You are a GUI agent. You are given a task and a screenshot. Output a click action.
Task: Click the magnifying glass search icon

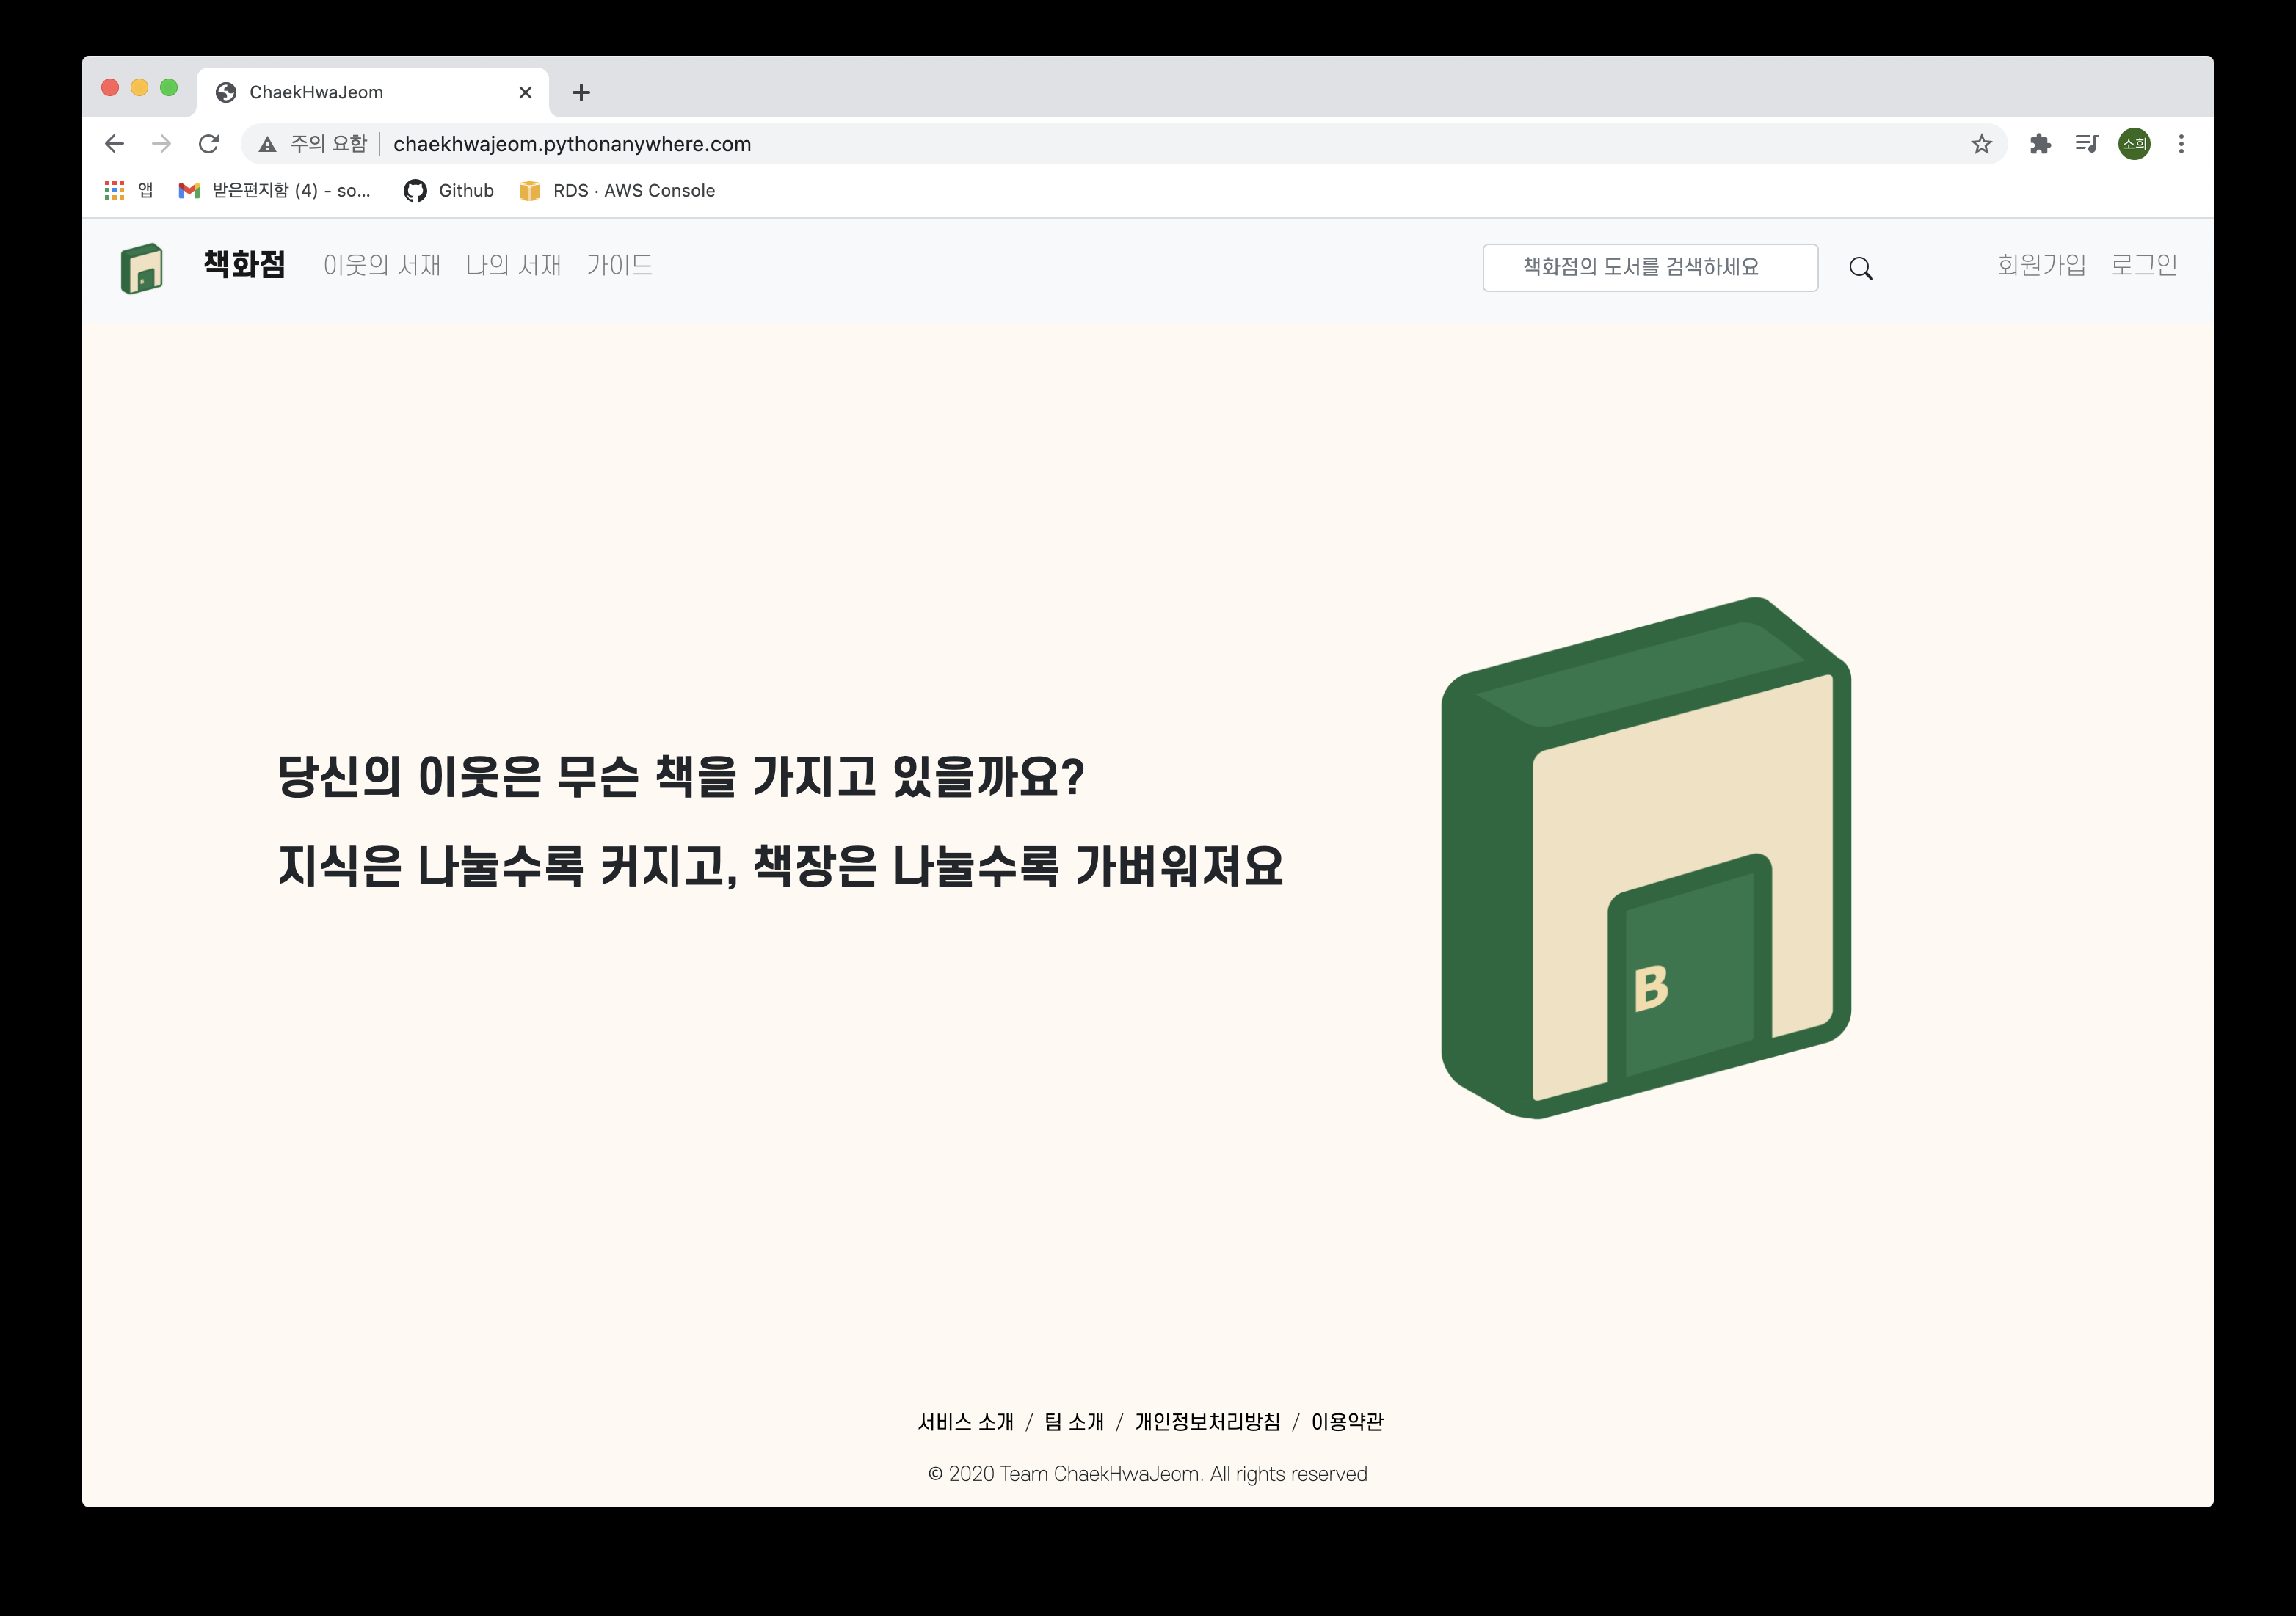click(x=1861, y=268)
